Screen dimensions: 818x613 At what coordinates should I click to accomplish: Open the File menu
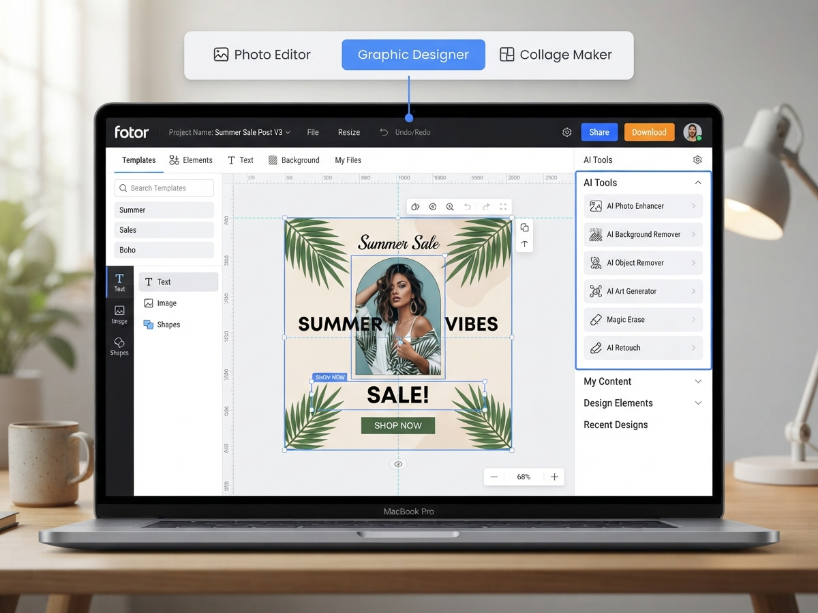(x=313, y=133)
